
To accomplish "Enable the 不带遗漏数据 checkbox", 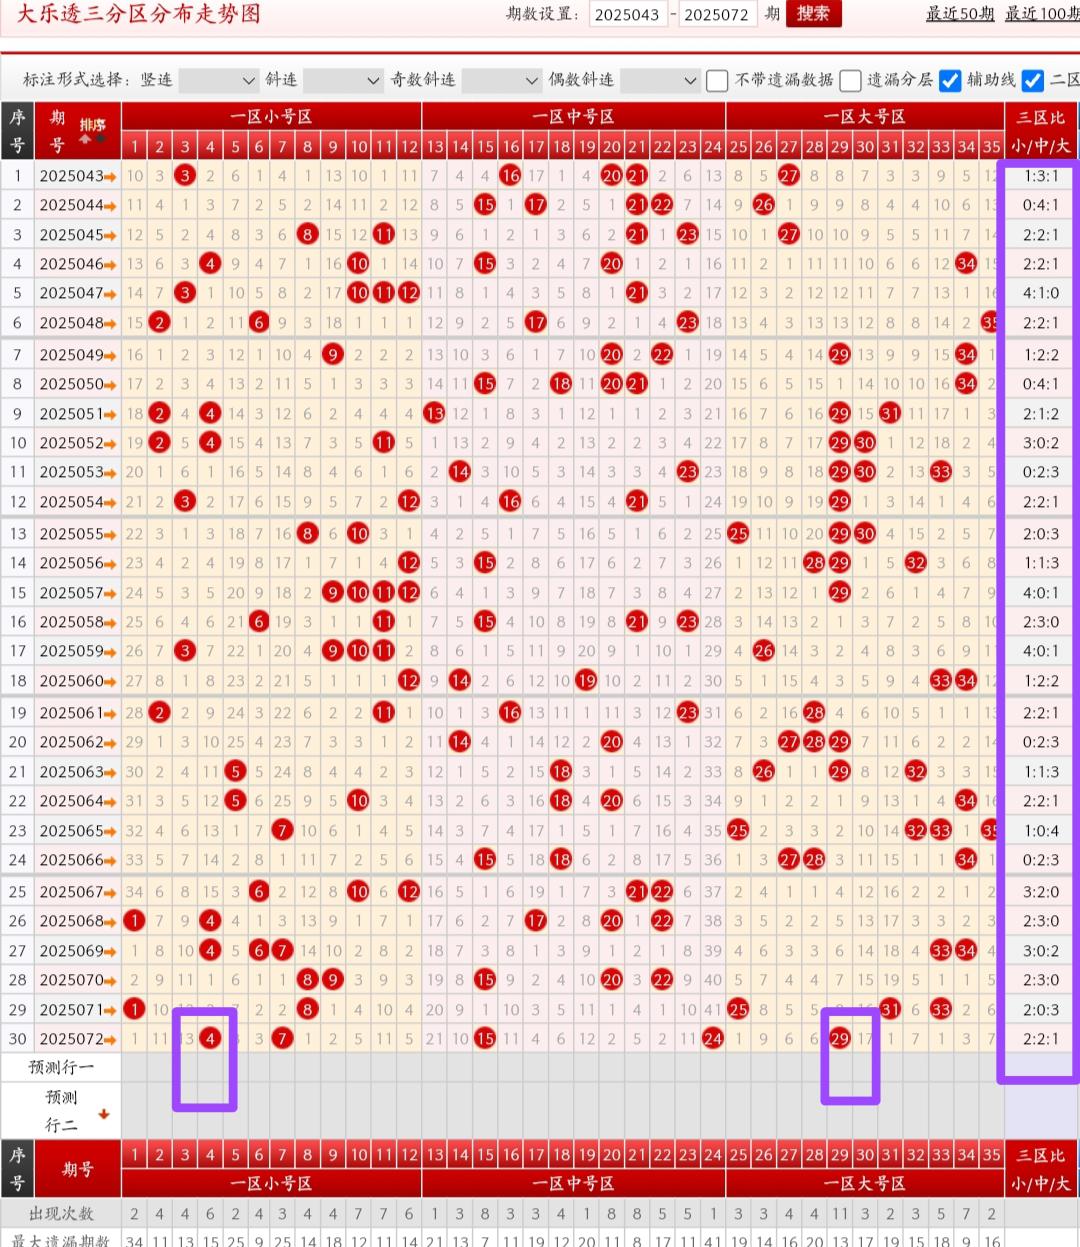I will click(717, 80).
